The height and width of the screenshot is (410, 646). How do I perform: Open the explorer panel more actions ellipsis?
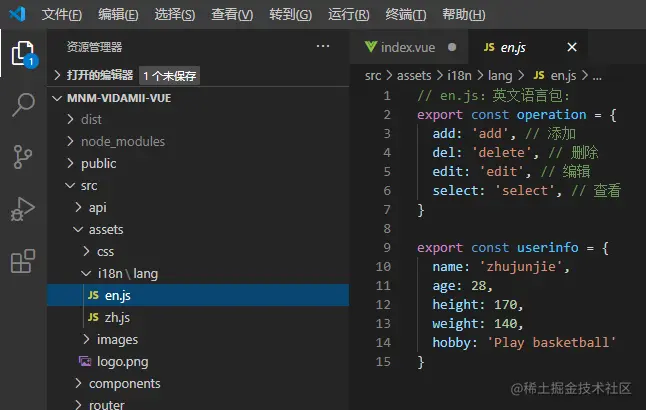pyautogui.click(x=322, y=46)
